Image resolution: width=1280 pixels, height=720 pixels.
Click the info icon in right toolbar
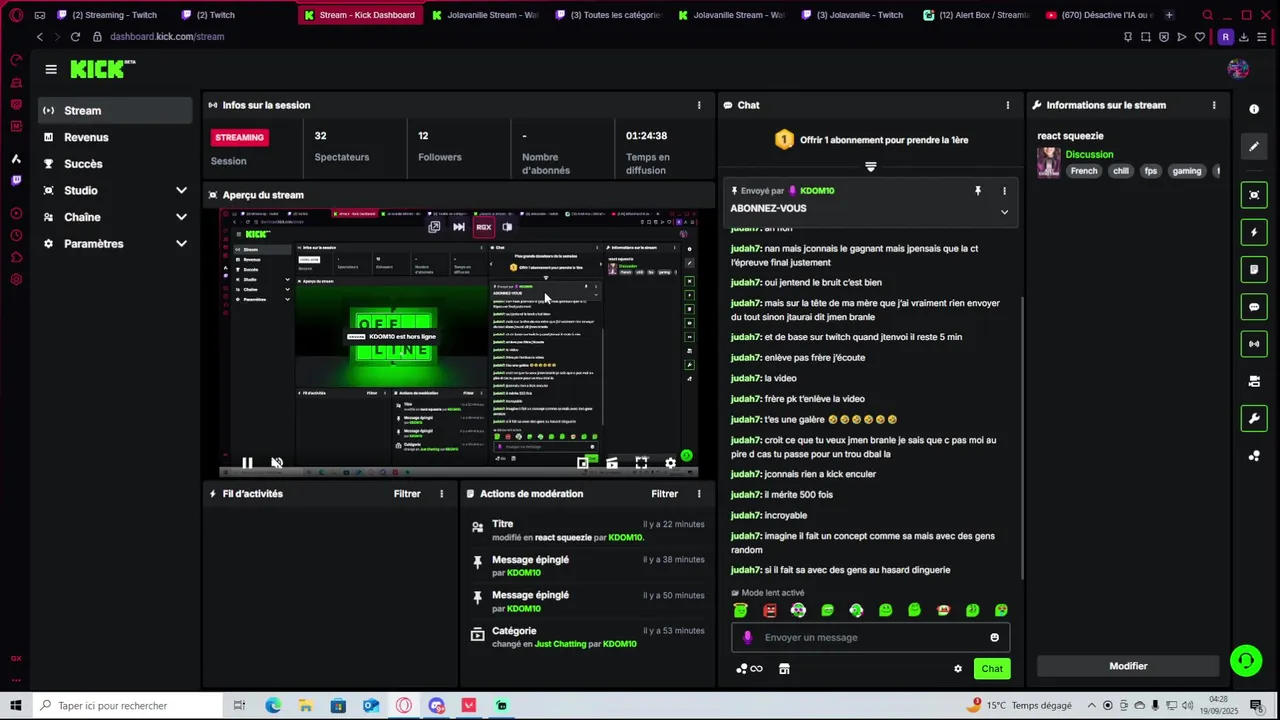pos(1254,109)
